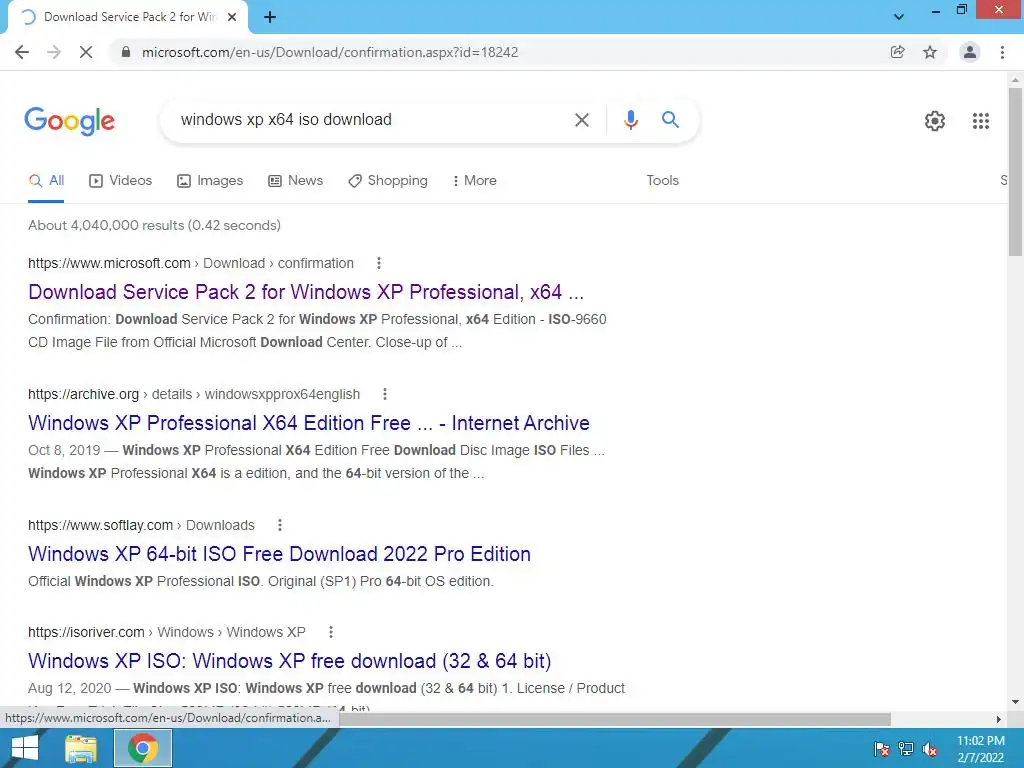Open the Action Center flag icon
Viewport: 1024px width, 768px height.
(881, 749)
